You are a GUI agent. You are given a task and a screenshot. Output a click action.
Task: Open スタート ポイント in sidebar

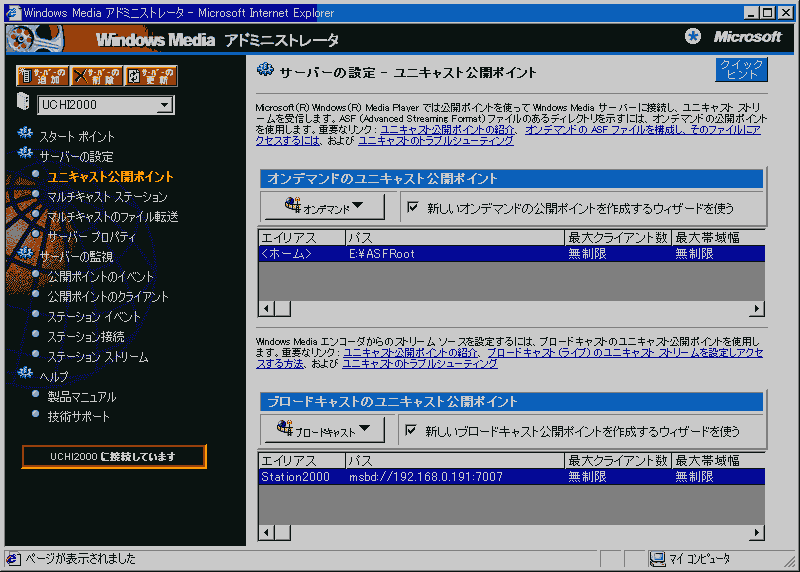click(77, 137)
